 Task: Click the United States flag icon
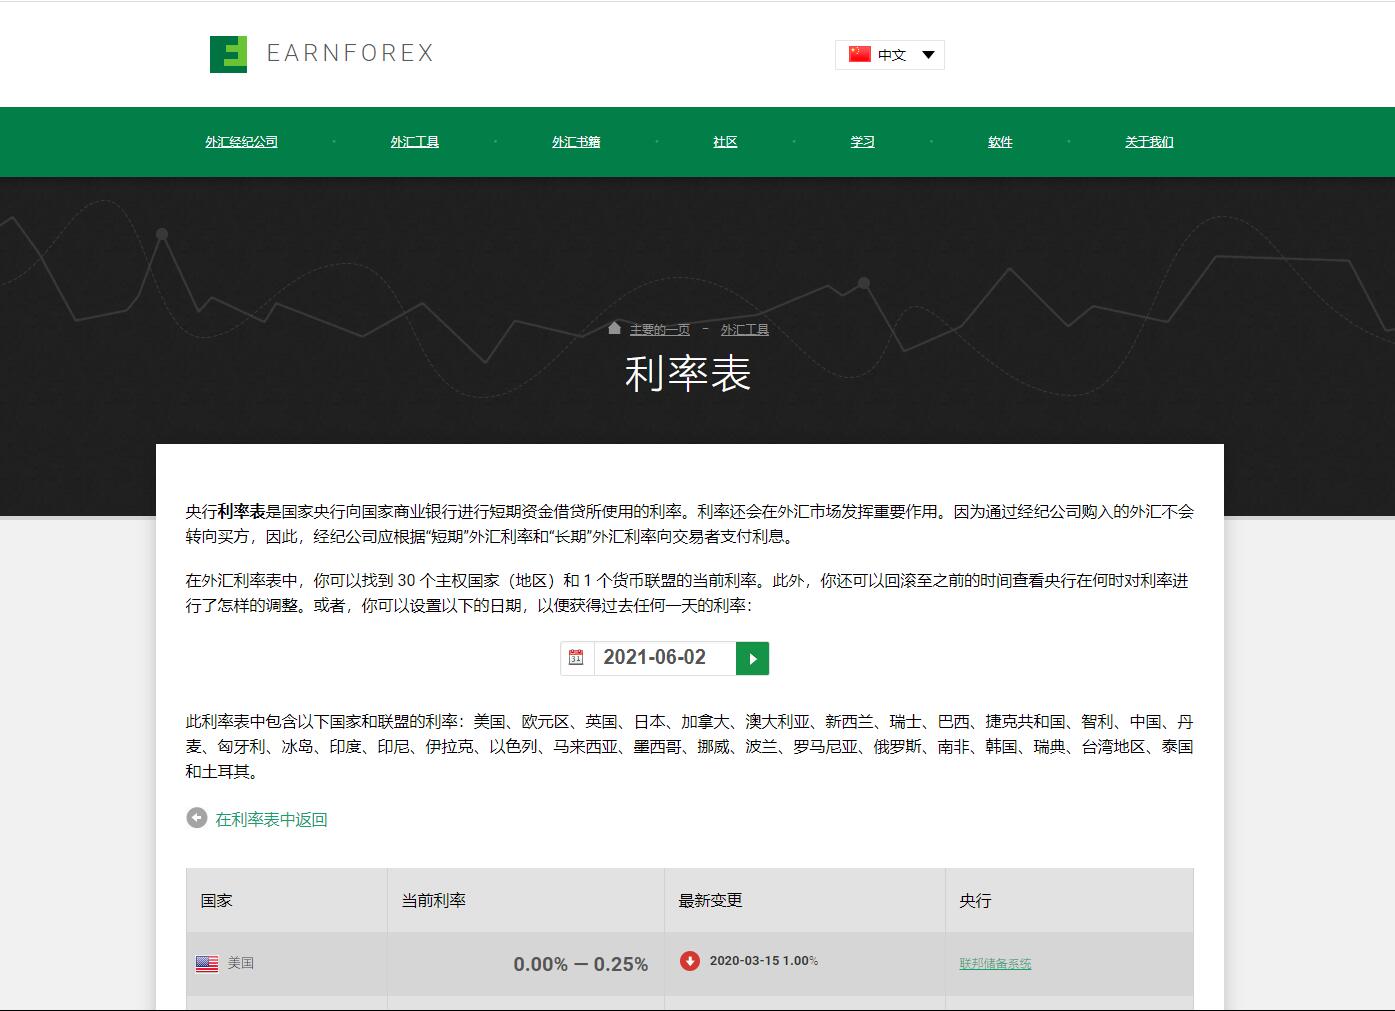[207, 964]
